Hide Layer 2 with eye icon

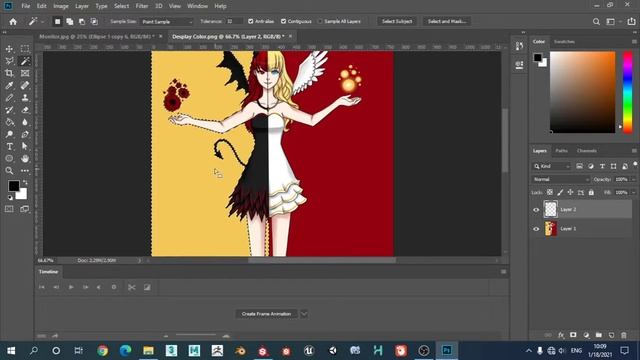536,210
